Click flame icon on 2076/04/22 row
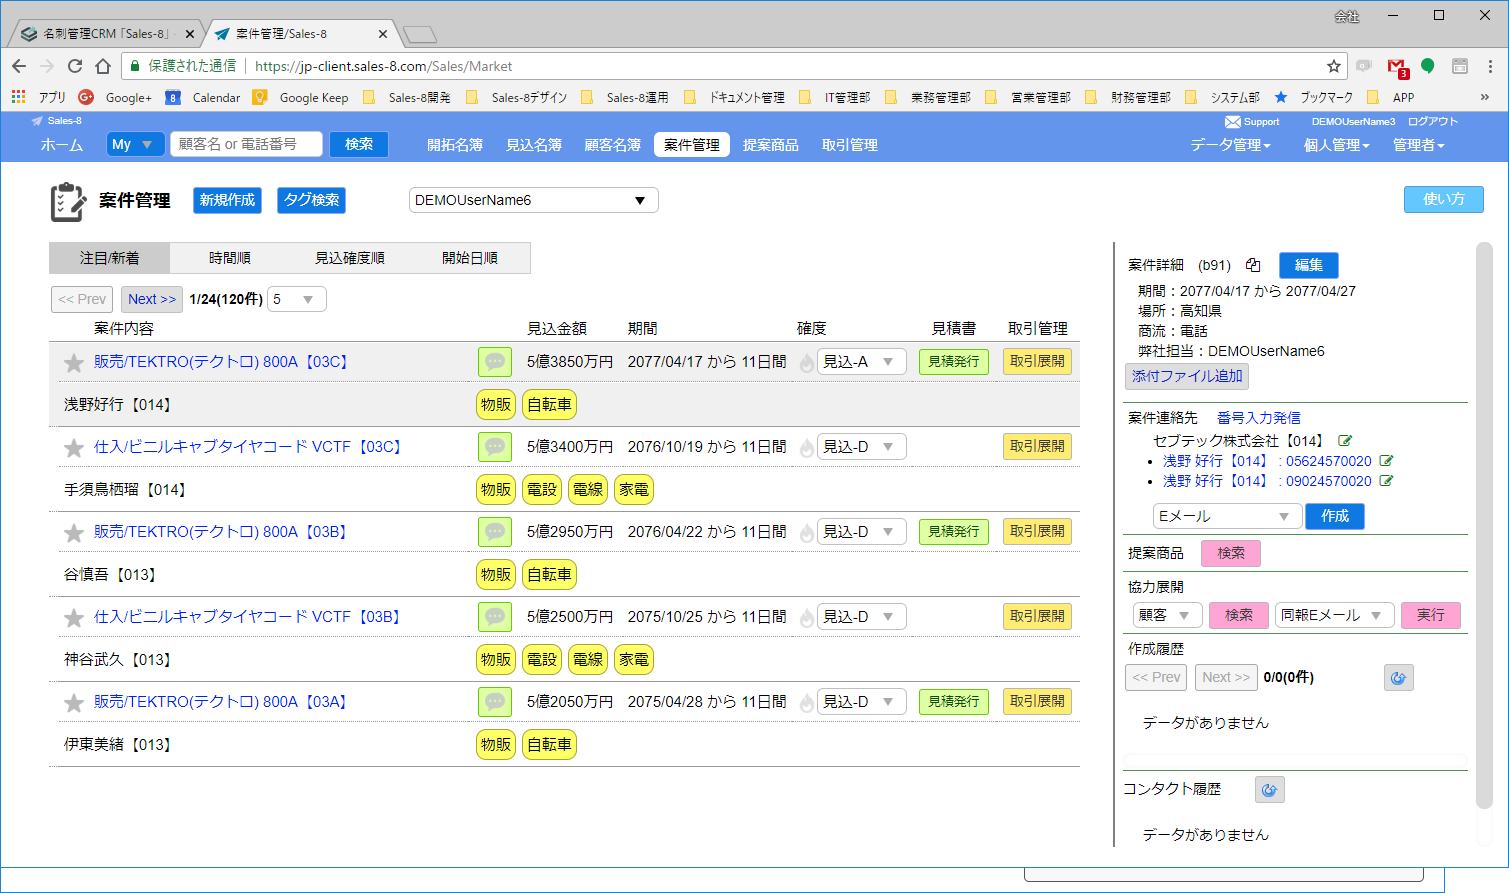 [806, 533]
